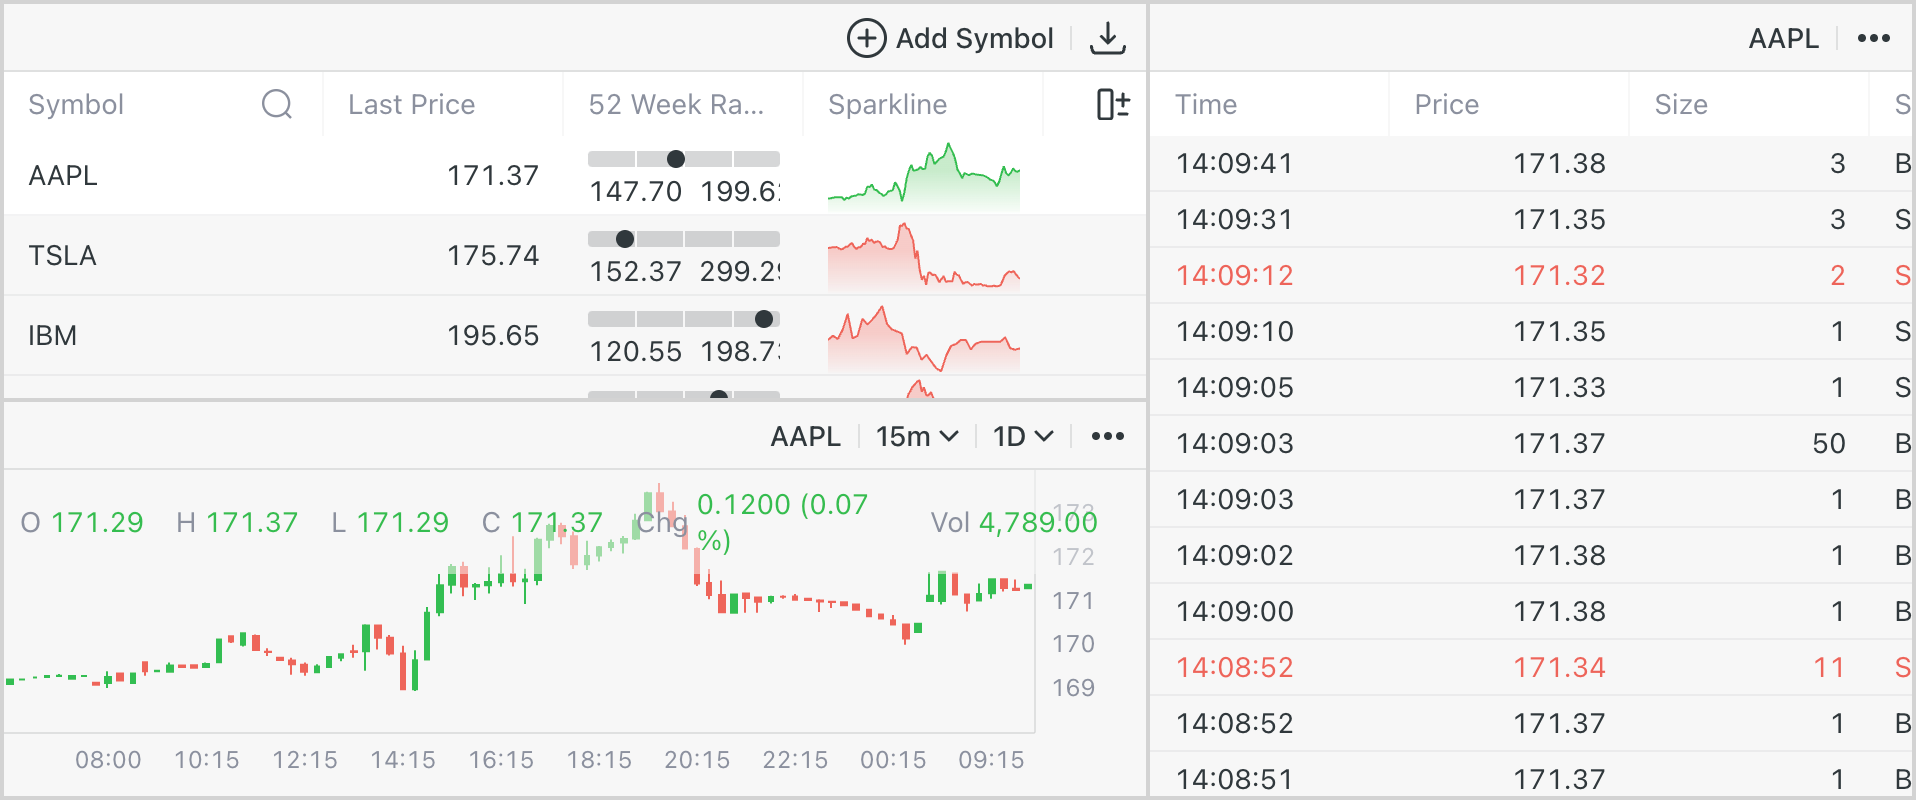Screen dimensions: 1916x800
Task: Open symbol search magnifier icon
Action: pyautogui.click(x=277, y=104)
